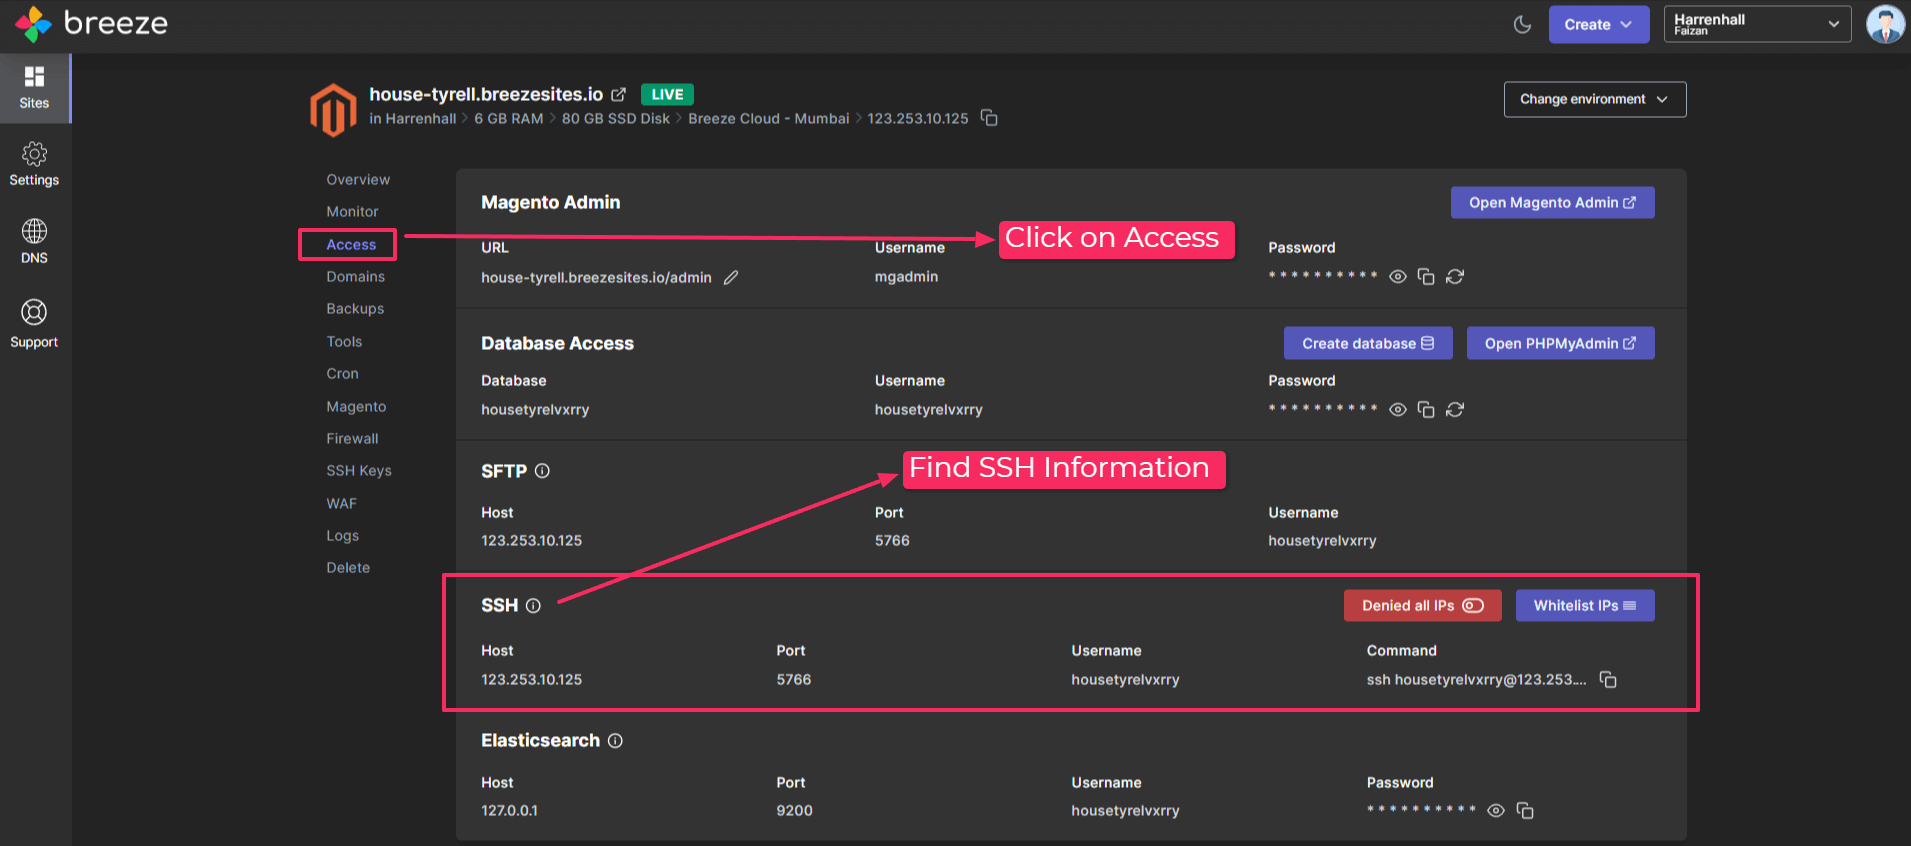
Task: Open the Firewall section
Action: click(352, 439)
